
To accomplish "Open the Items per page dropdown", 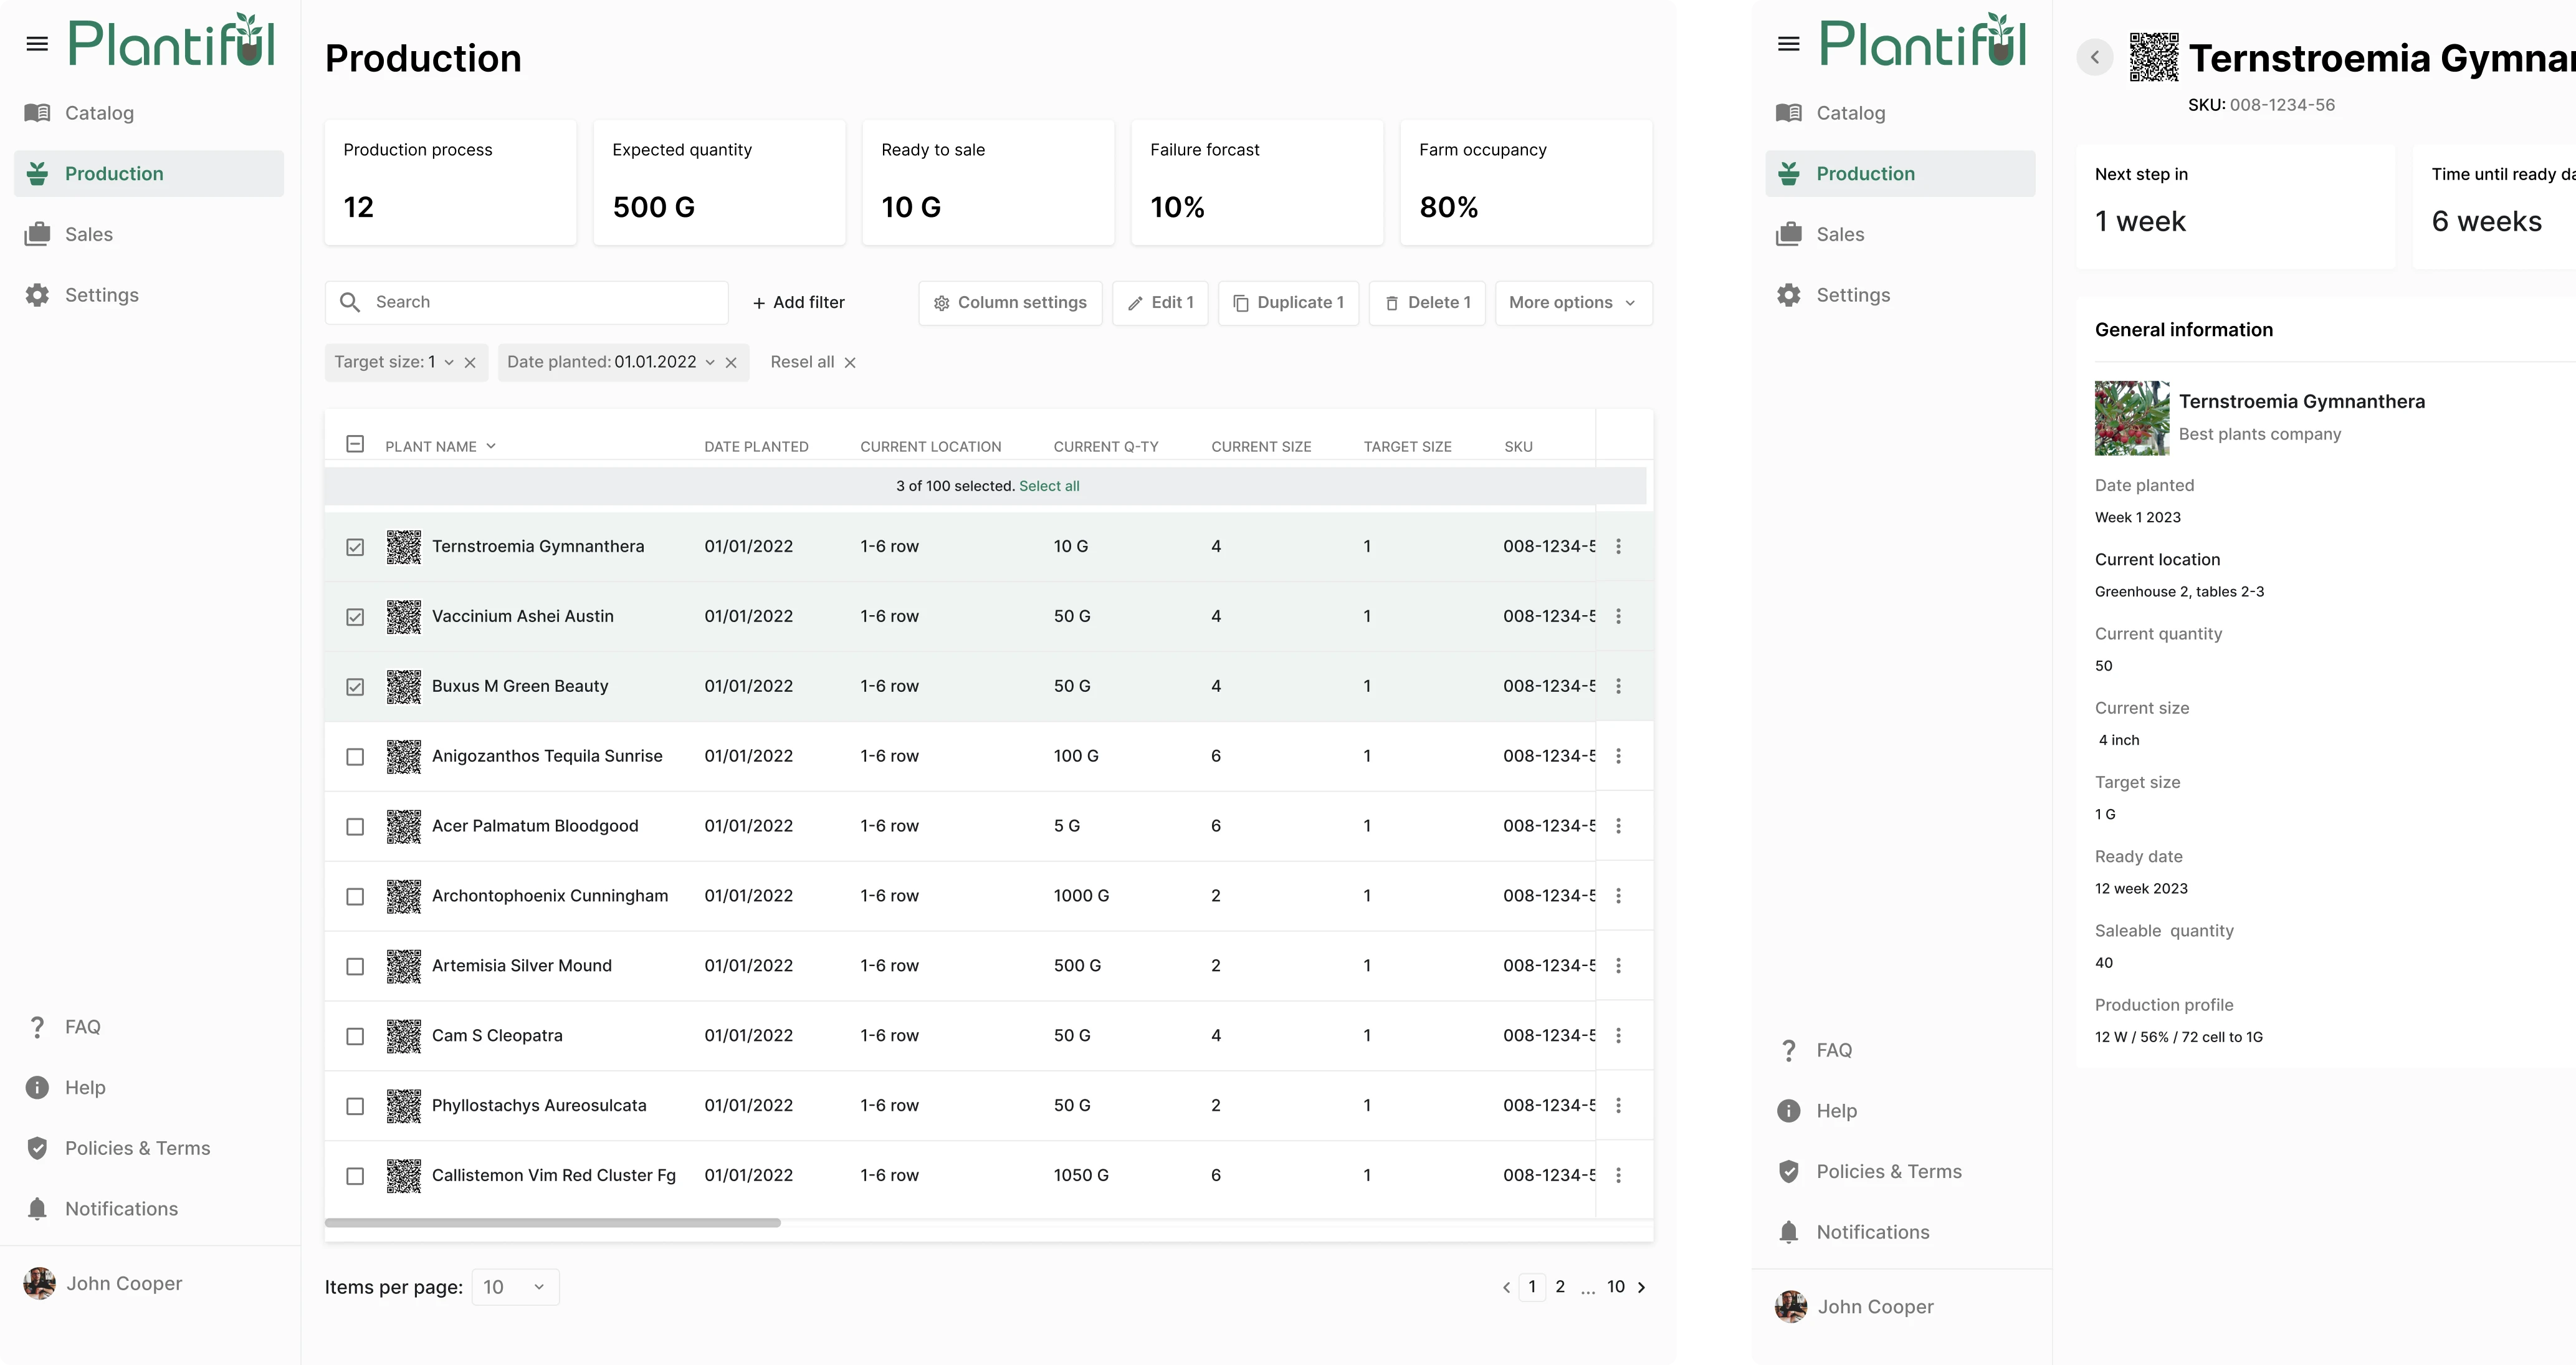I will 515,1287.
